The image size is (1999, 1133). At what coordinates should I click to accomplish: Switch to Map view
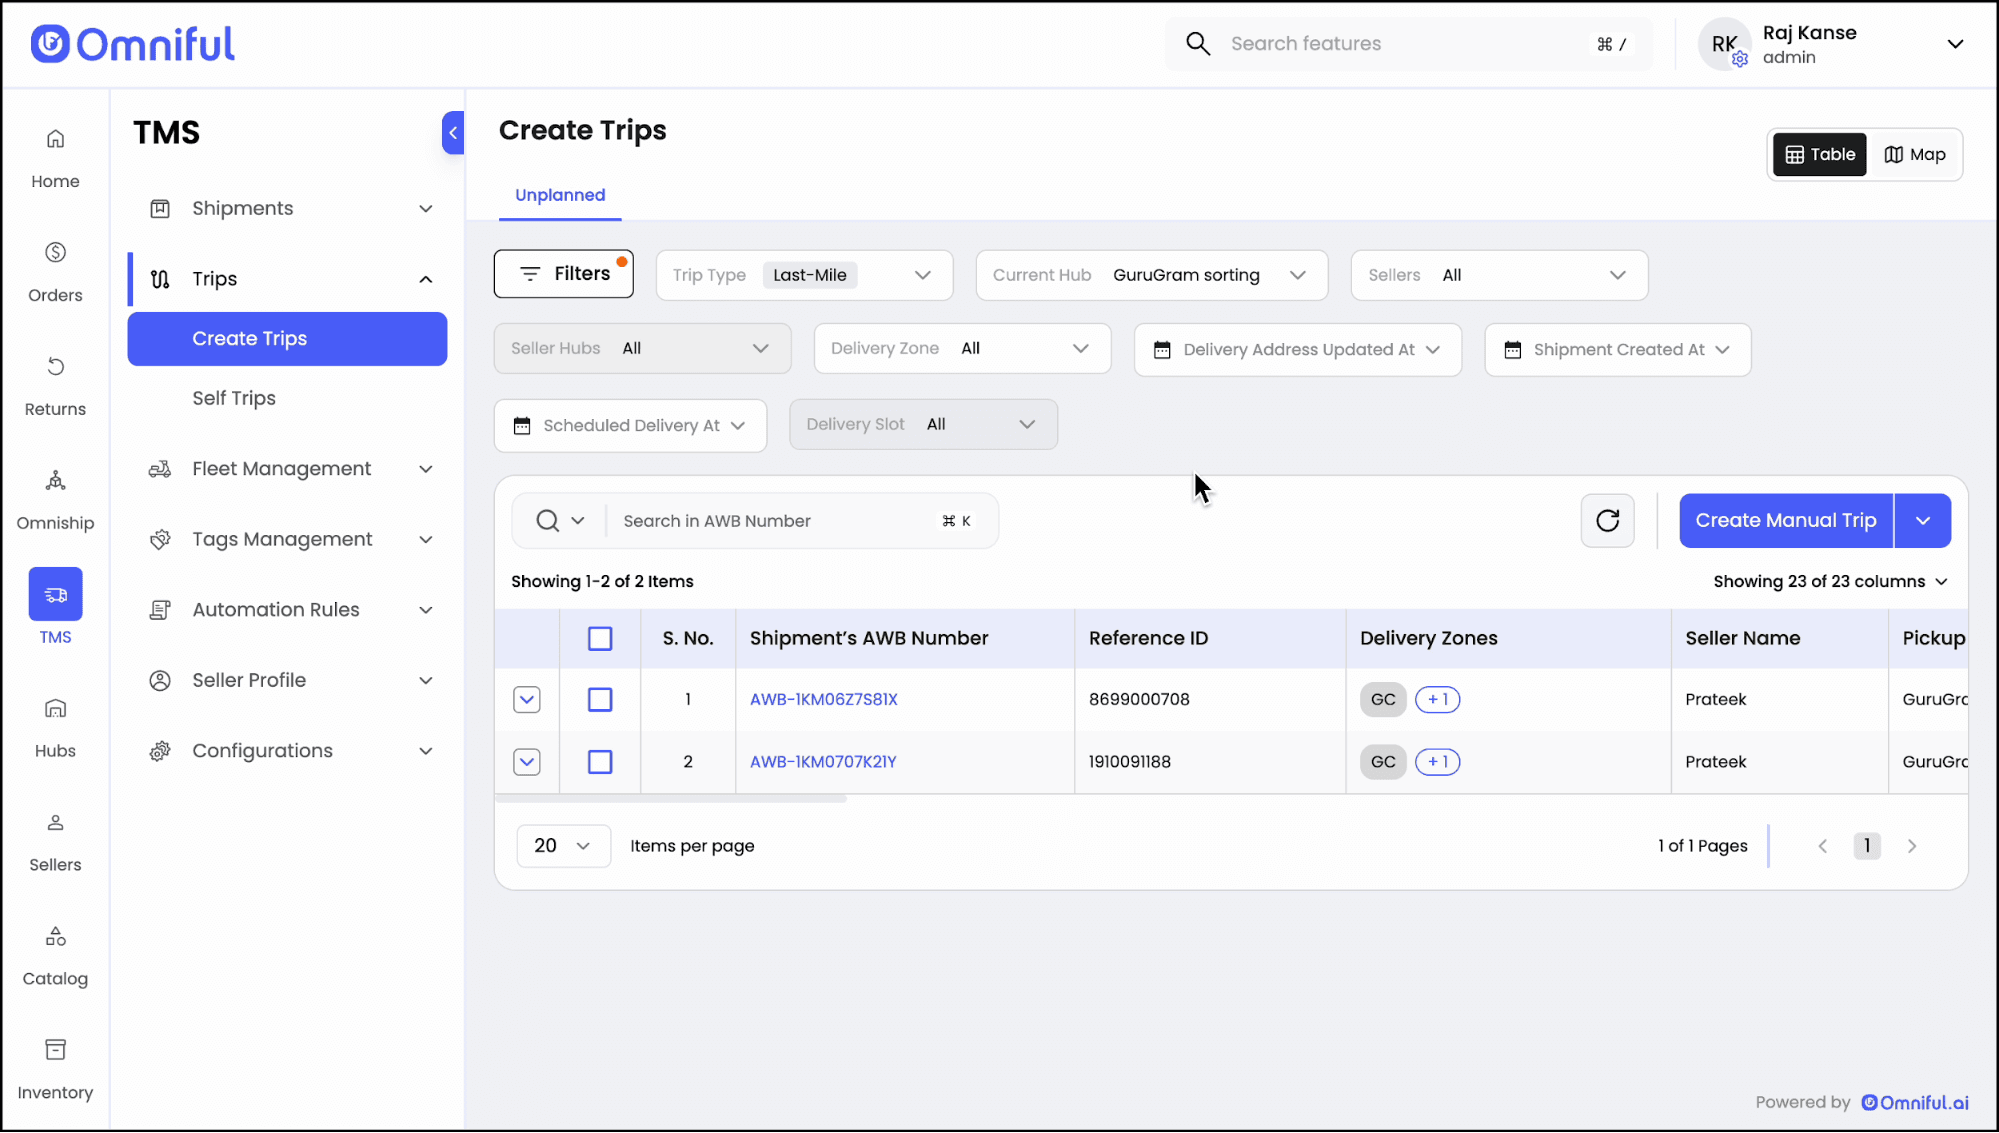click(x=1914, y=154)
